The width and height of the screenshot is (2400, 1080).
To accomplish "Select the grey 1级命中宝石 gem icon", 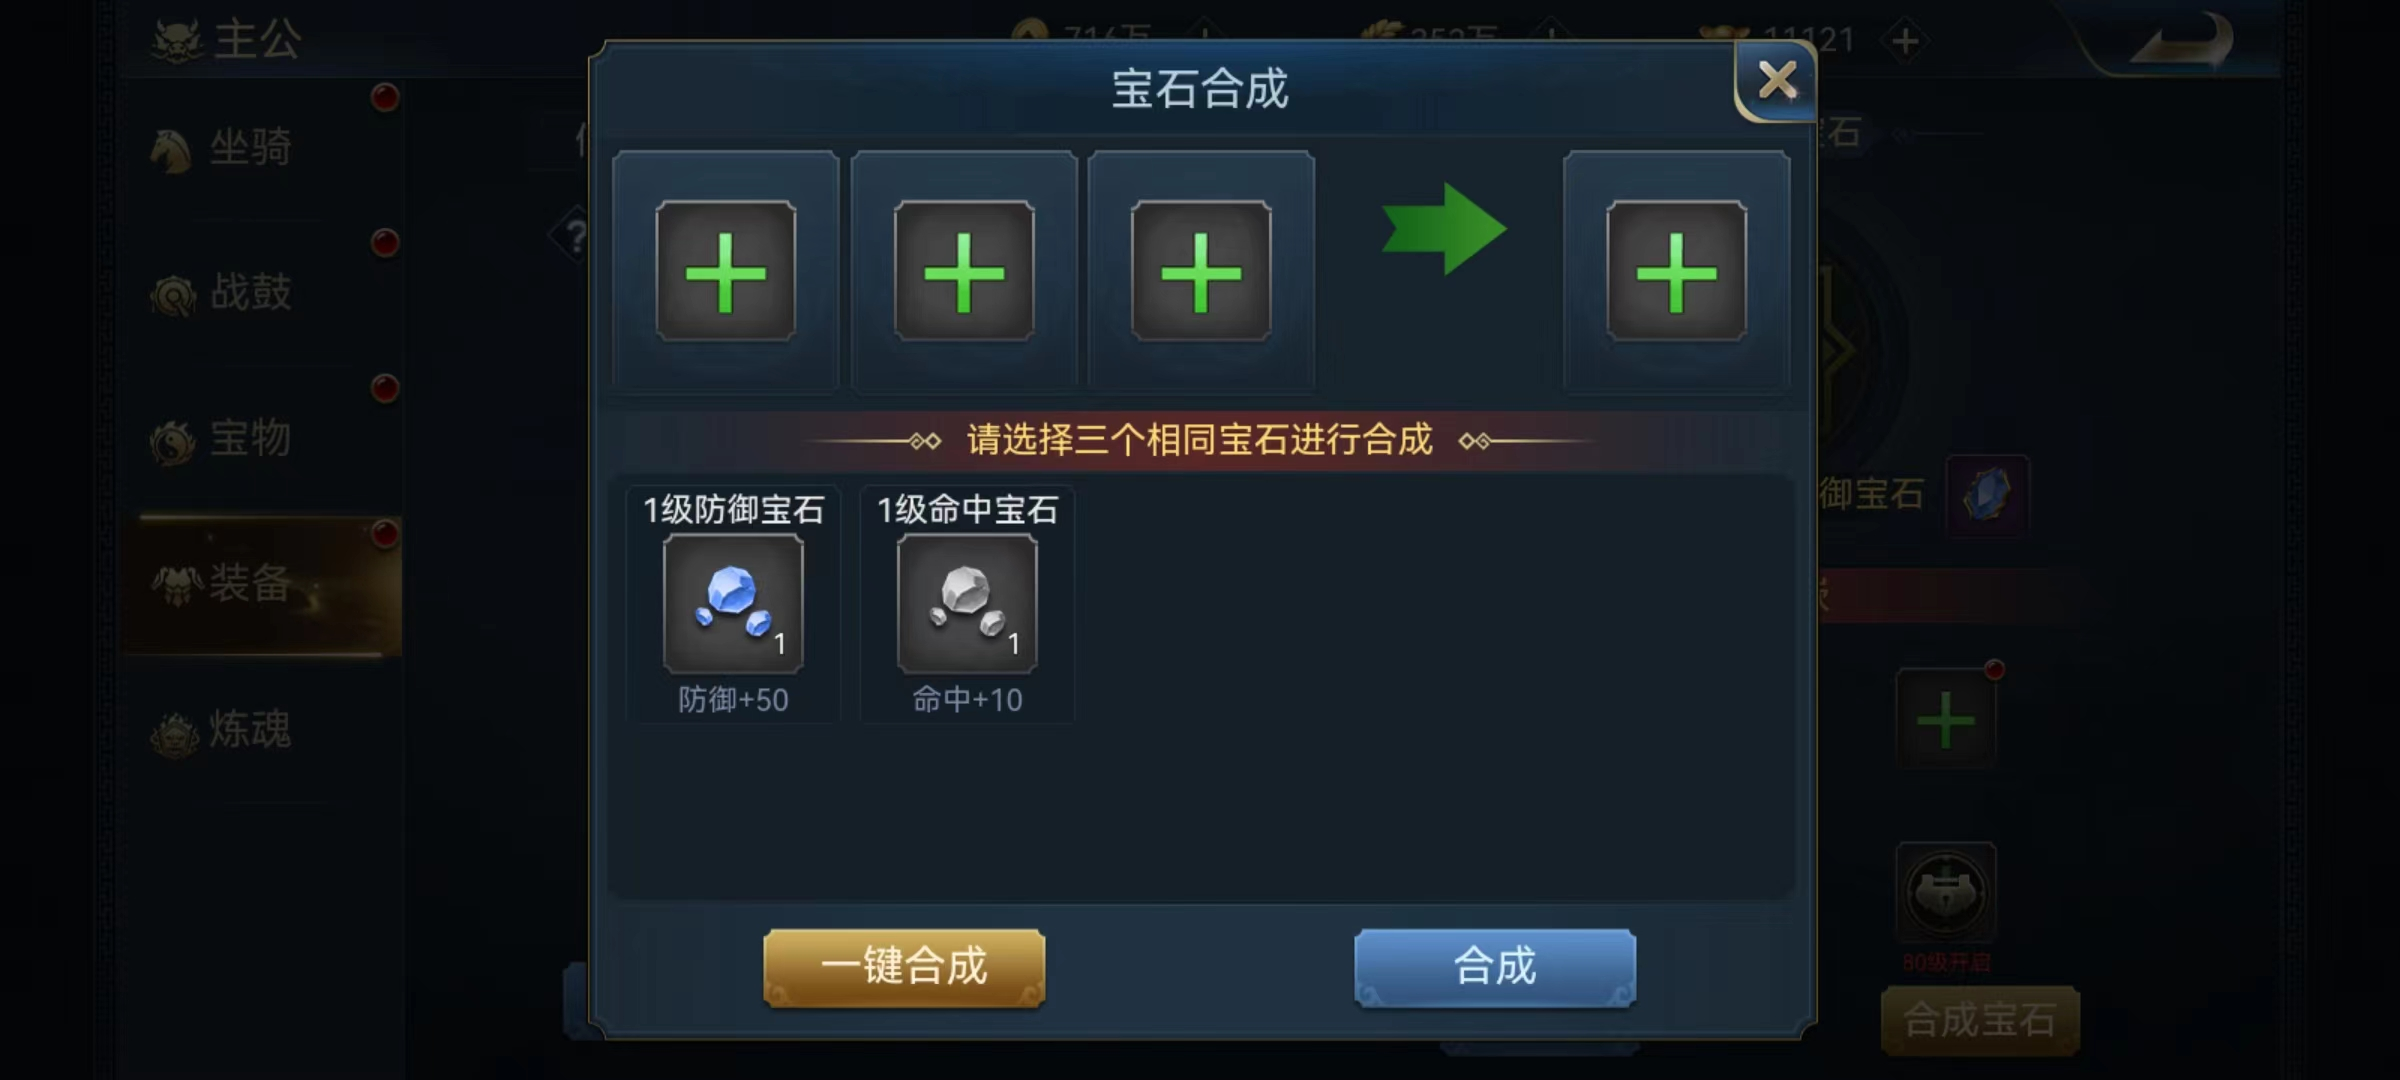I will 967,603.
